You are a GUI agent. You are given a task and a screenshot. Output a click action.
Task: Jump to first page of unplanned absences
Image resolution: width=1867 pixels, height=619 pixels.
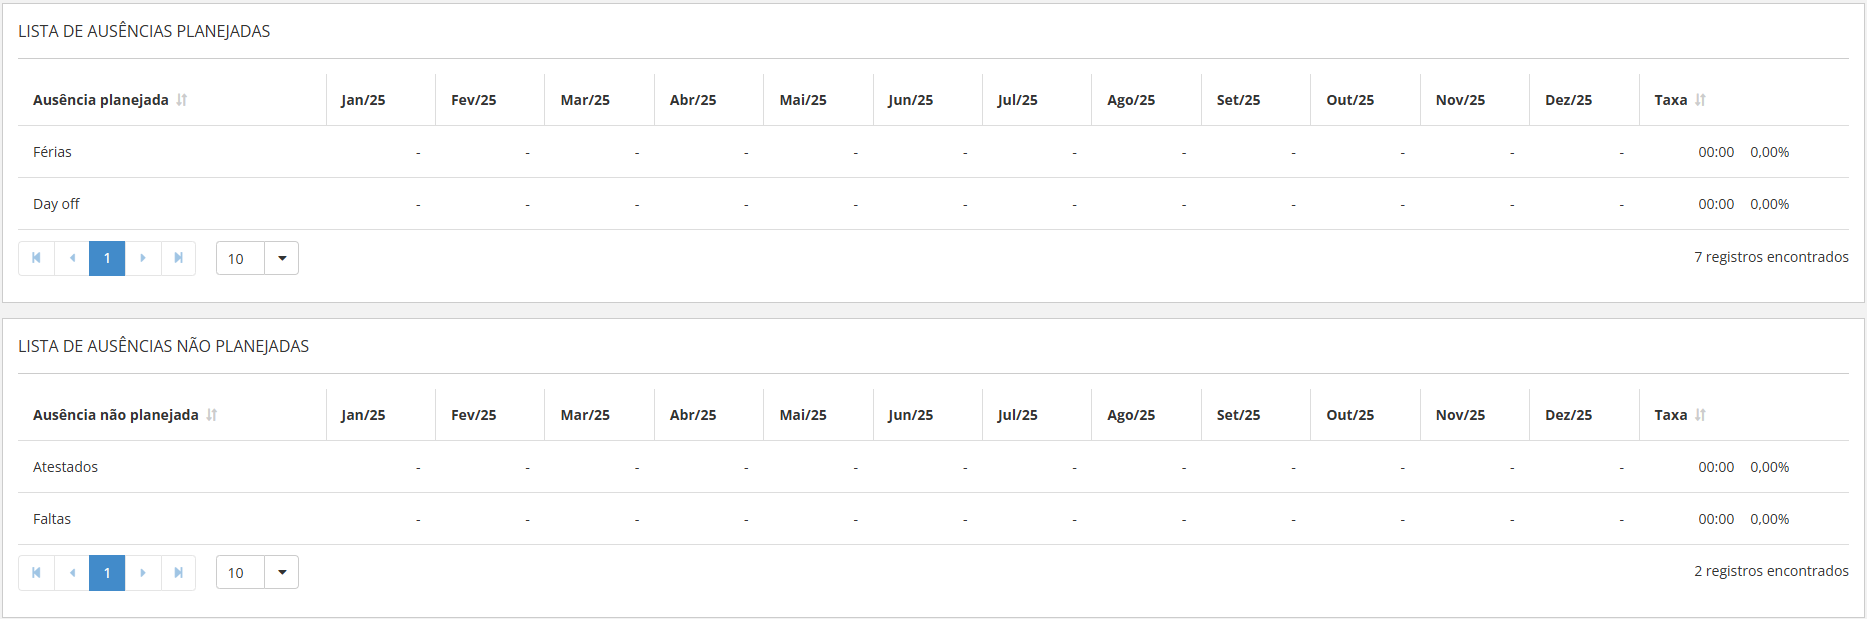click(x=36, y=572)
